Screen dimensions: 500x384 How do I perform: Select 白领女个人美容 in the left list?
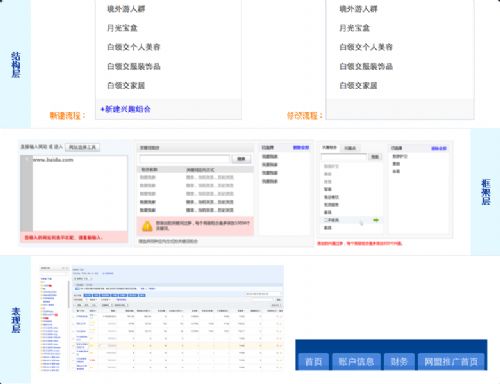[134, 47]
